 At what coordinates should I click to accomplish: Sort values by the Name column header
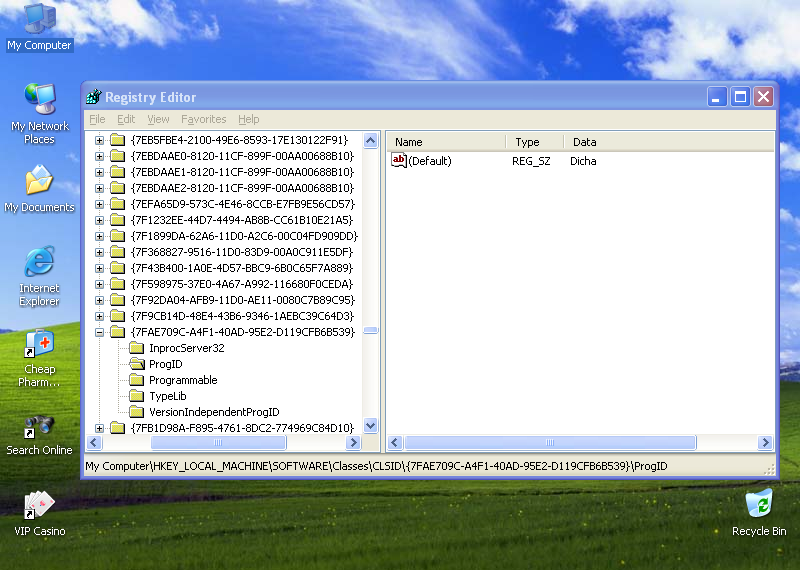(446, 142)
